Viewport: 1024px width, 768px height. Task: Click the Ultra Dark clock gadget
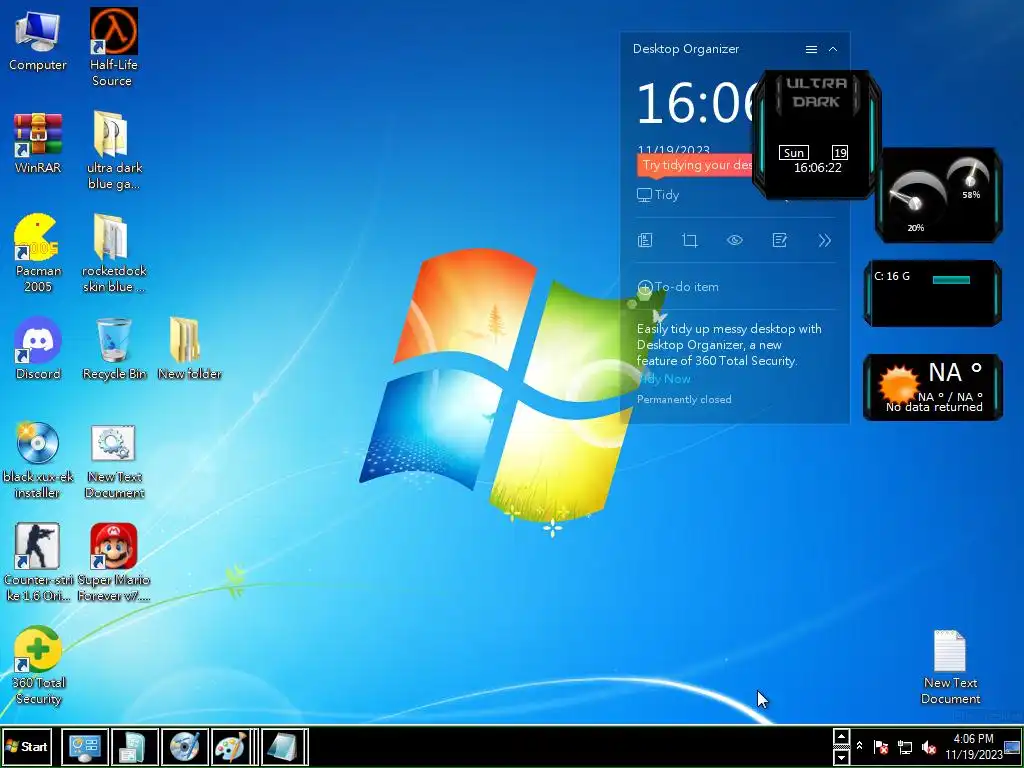click(816, 135)
